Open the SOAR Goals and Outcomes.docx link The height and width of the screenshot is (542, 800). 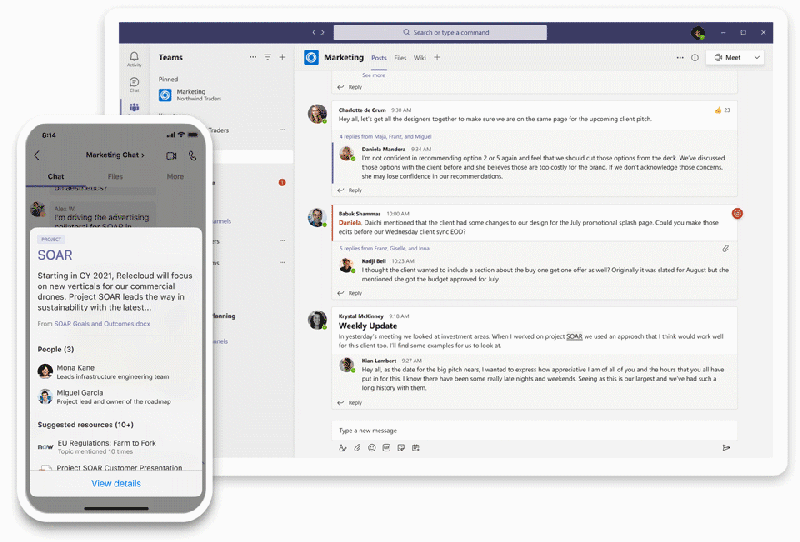tap(95, 323)
